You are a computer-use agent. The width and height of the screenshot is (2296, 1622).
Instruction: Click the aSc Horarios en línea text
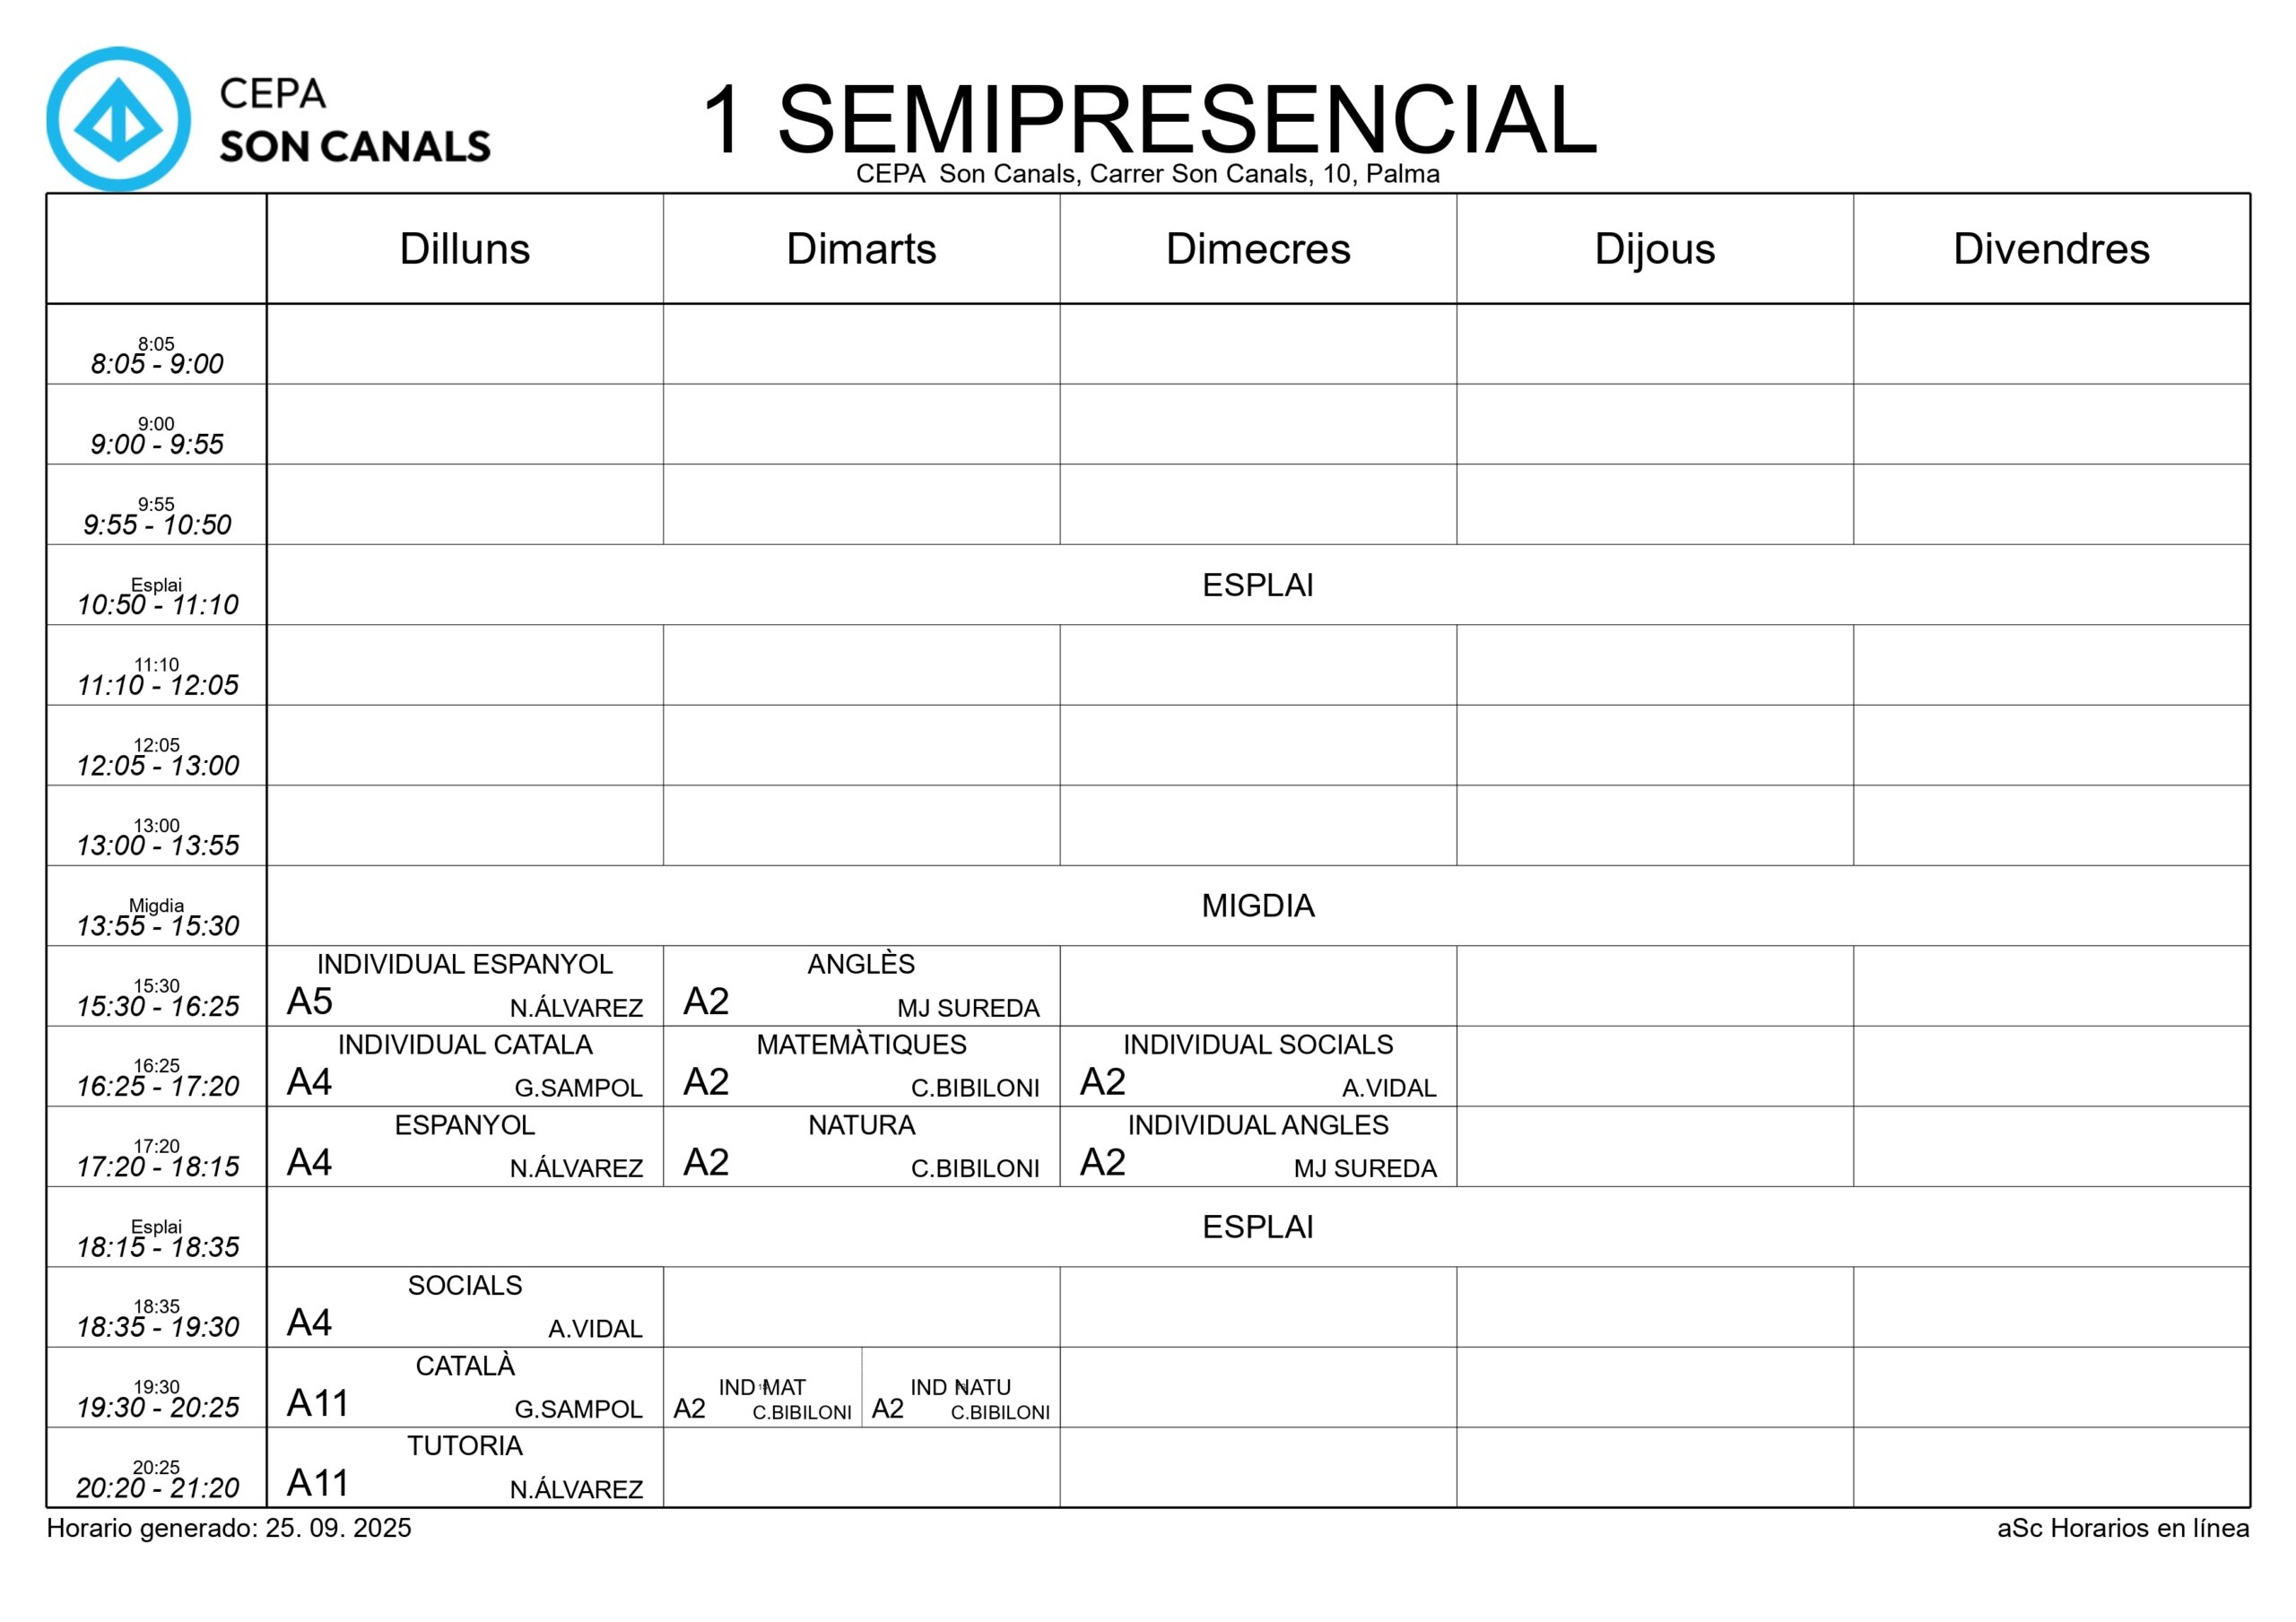[2122, 1529]
